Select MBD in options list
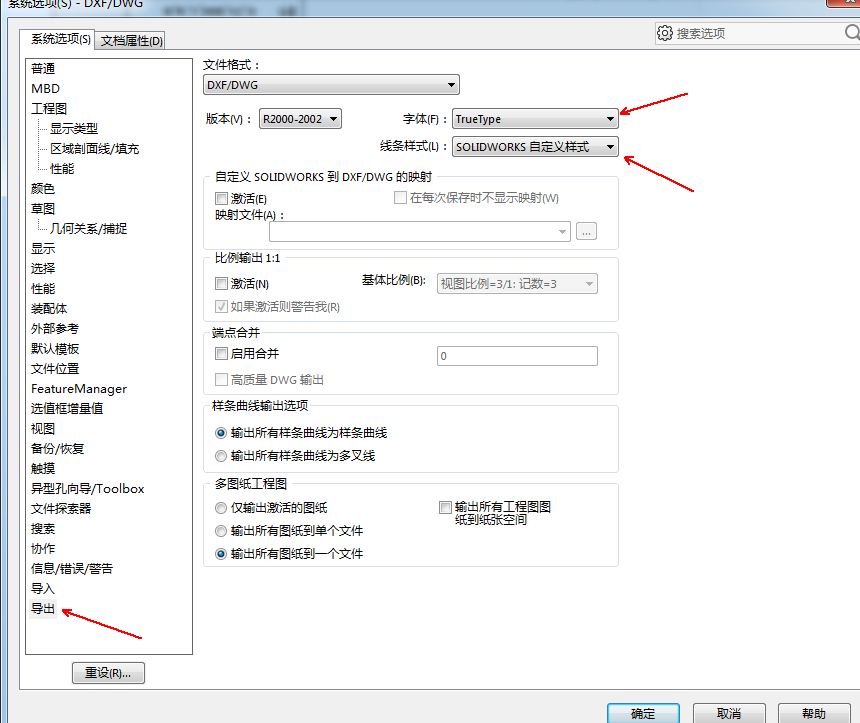This screenshot has width=860, height=723. point(46,88)
